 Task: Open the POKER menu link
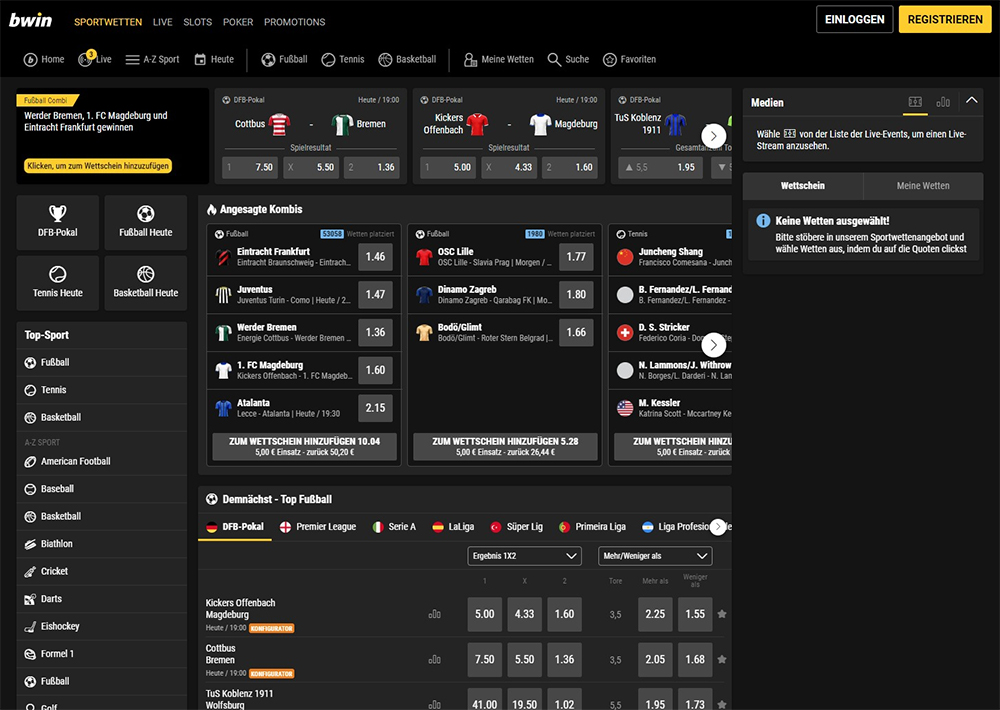(x=238, y=22)
